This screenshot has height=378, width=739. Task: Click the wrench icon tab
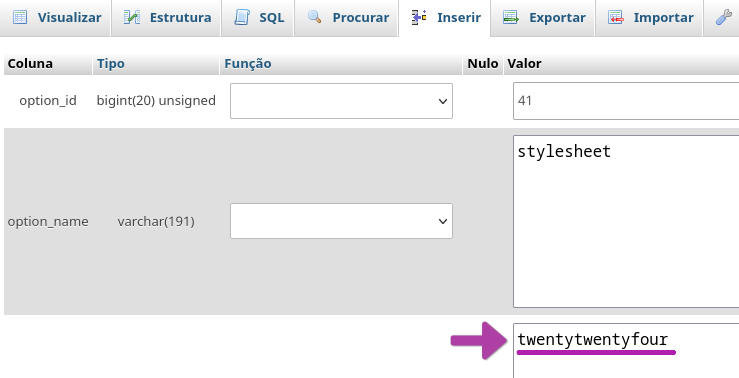coord(723,17)
